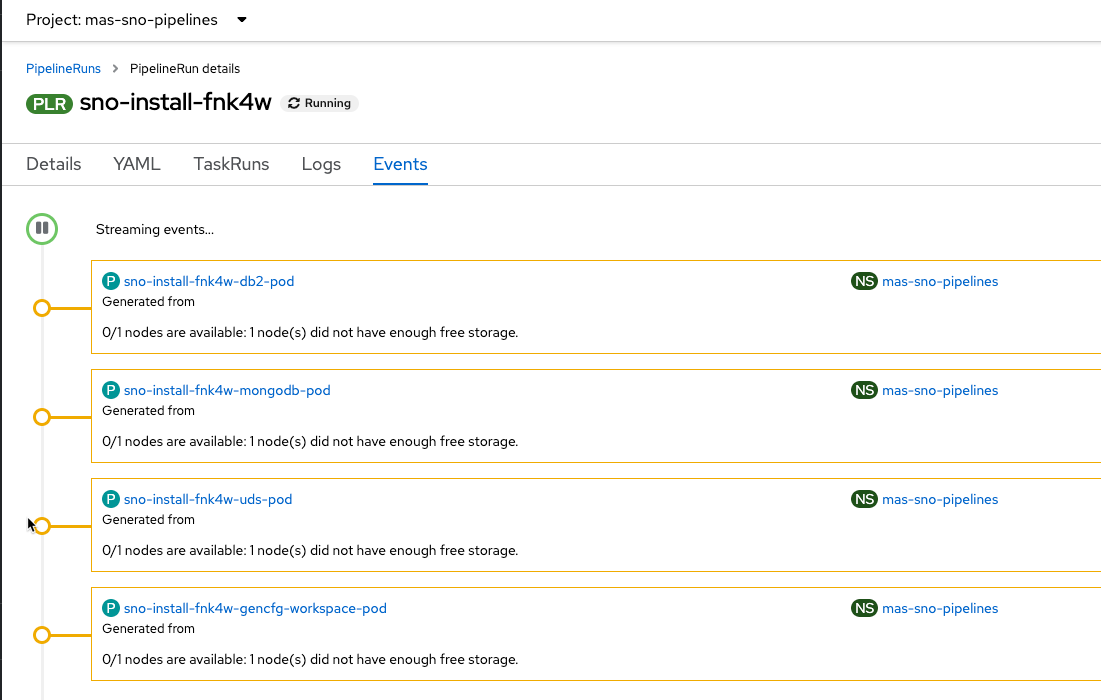Click the pod icon beside gencfg-workspace-pod
The width and height of the screenshot is (1101, 700).
pyautogui.click(x=111, y=609)
